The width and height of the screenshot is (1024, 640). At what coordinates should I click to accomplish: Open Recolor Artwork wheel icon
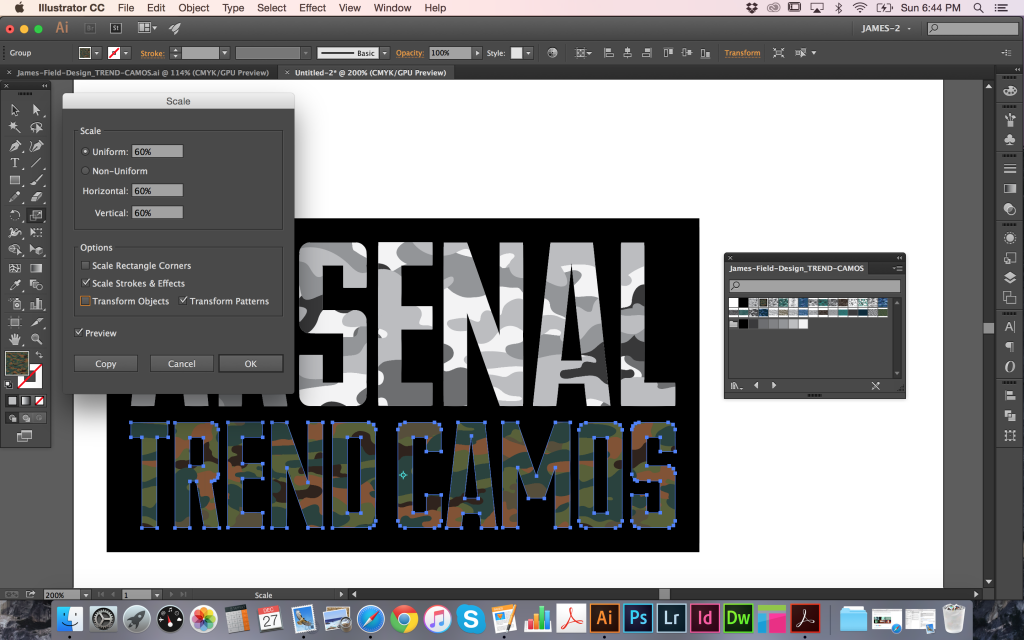tap(552, 53)
